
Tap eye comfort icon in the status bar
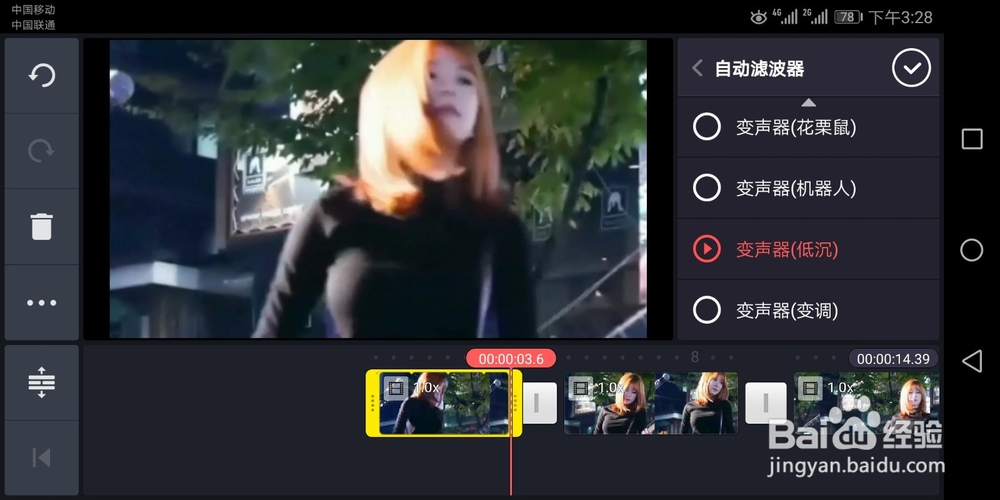758,17
